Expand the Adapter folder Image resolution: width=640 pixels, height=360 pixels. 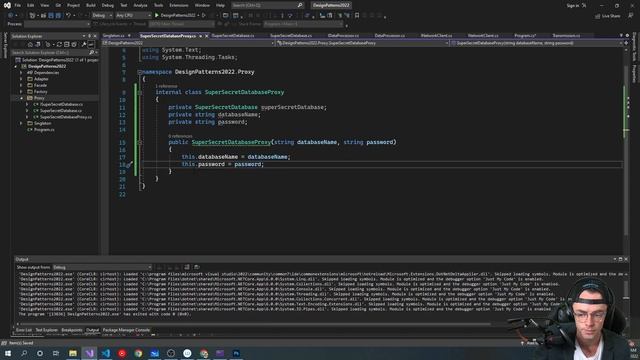[21, 79]
